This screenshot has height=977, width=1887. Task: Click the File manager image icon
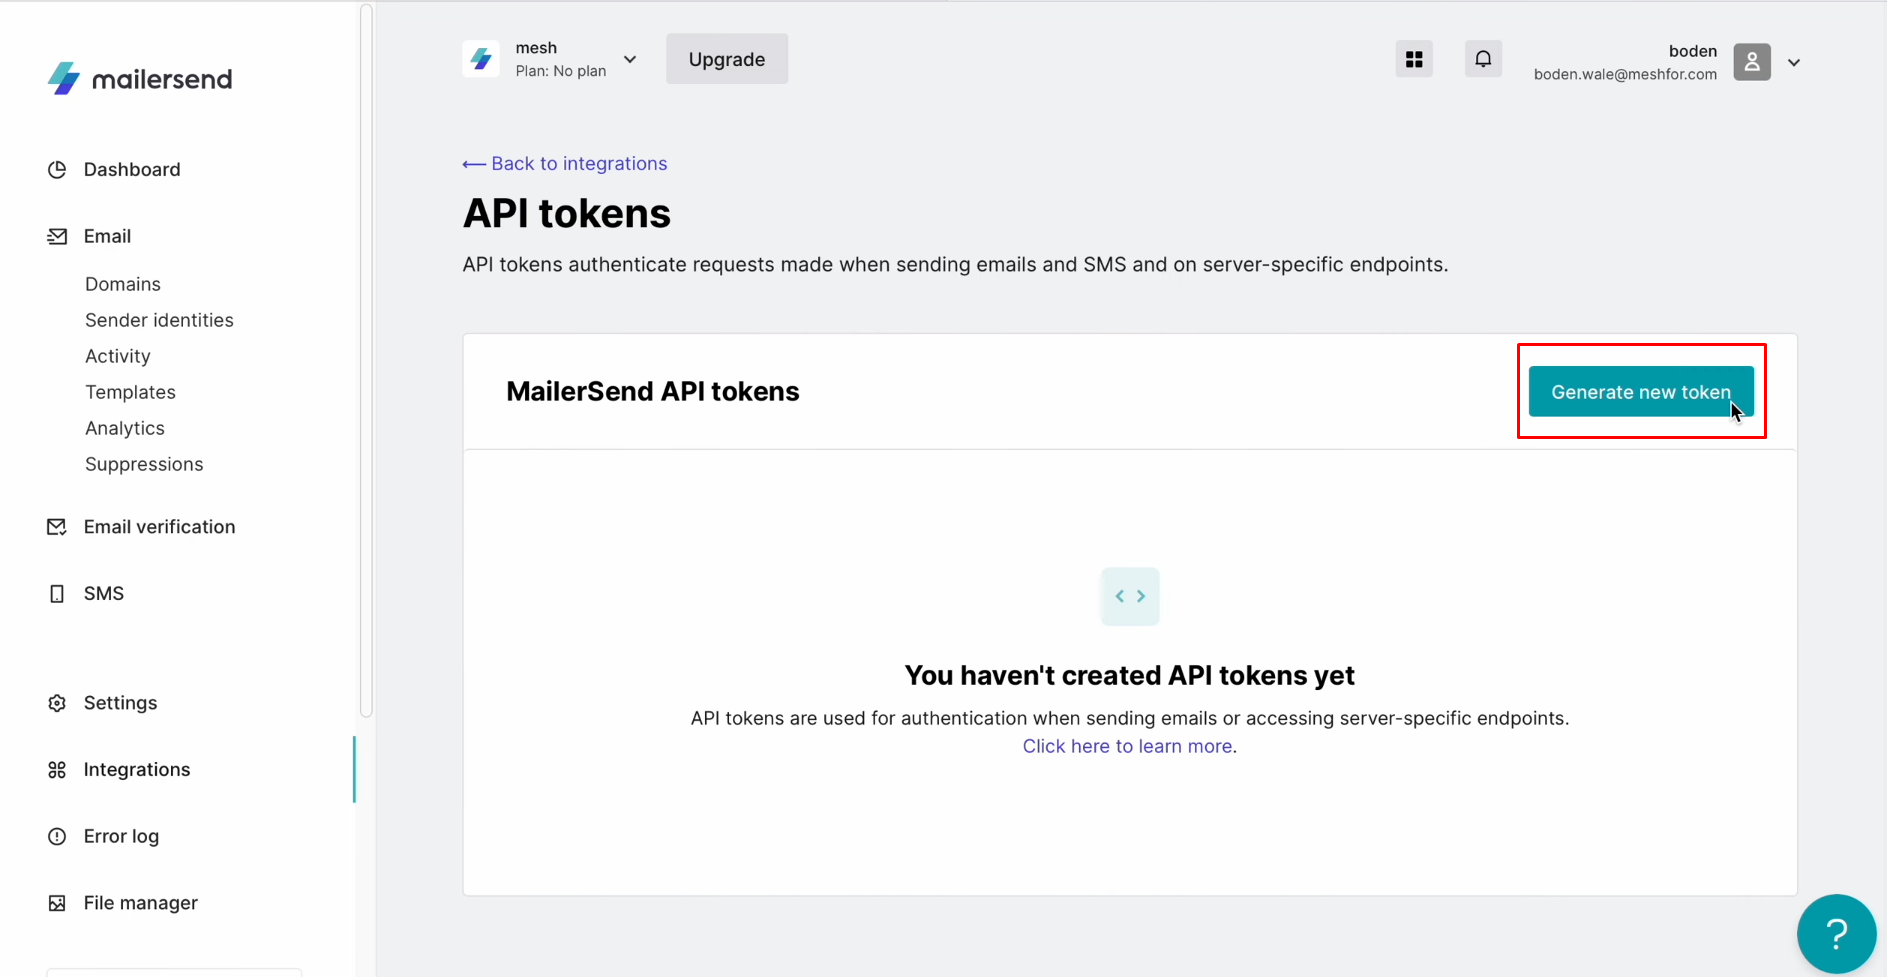click(x=57, y=903)
